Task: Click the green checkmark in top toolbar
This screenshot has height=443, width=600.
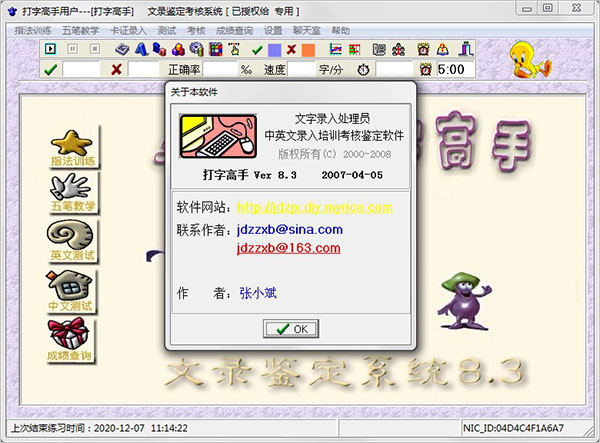Action: point(257,50)
